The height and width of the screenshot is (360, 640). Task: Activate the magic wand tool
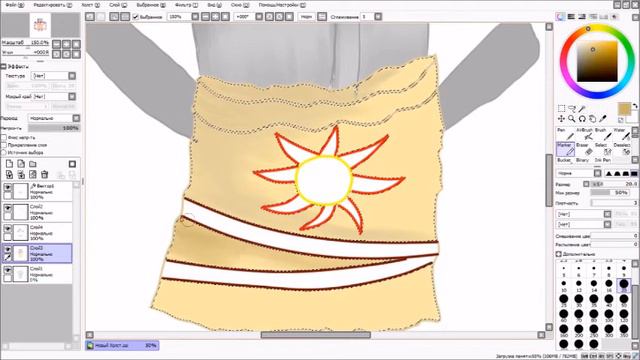[582, 108]
